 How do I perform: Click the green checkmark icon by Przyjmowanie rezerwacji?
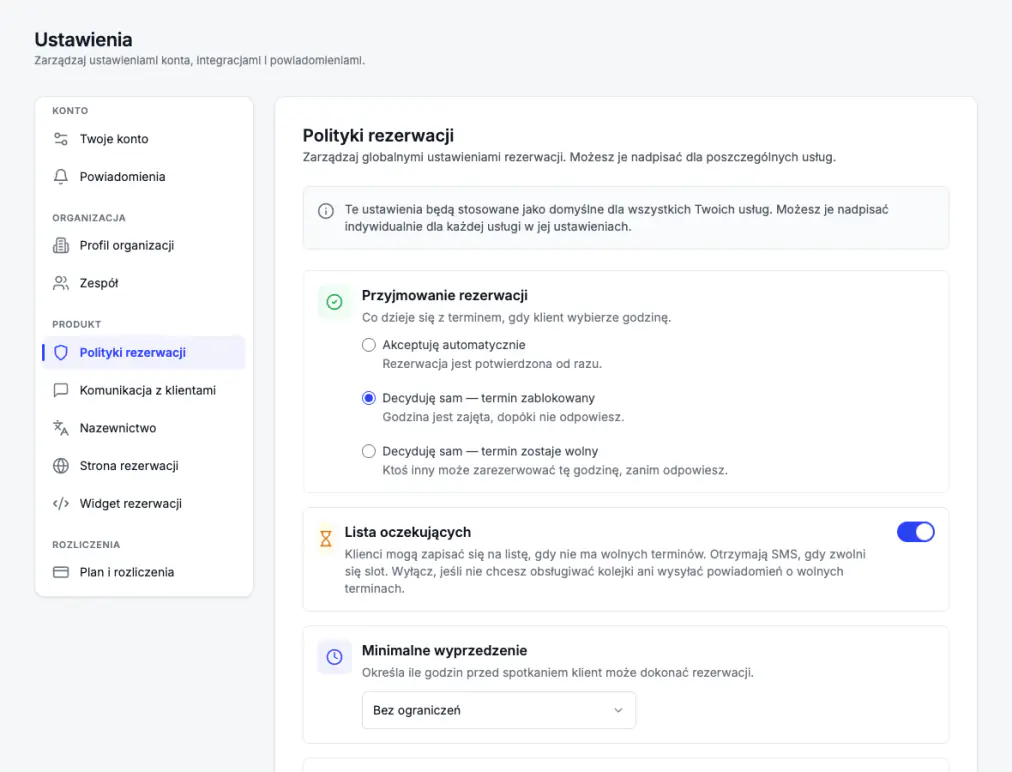click(x=334, y=301)
